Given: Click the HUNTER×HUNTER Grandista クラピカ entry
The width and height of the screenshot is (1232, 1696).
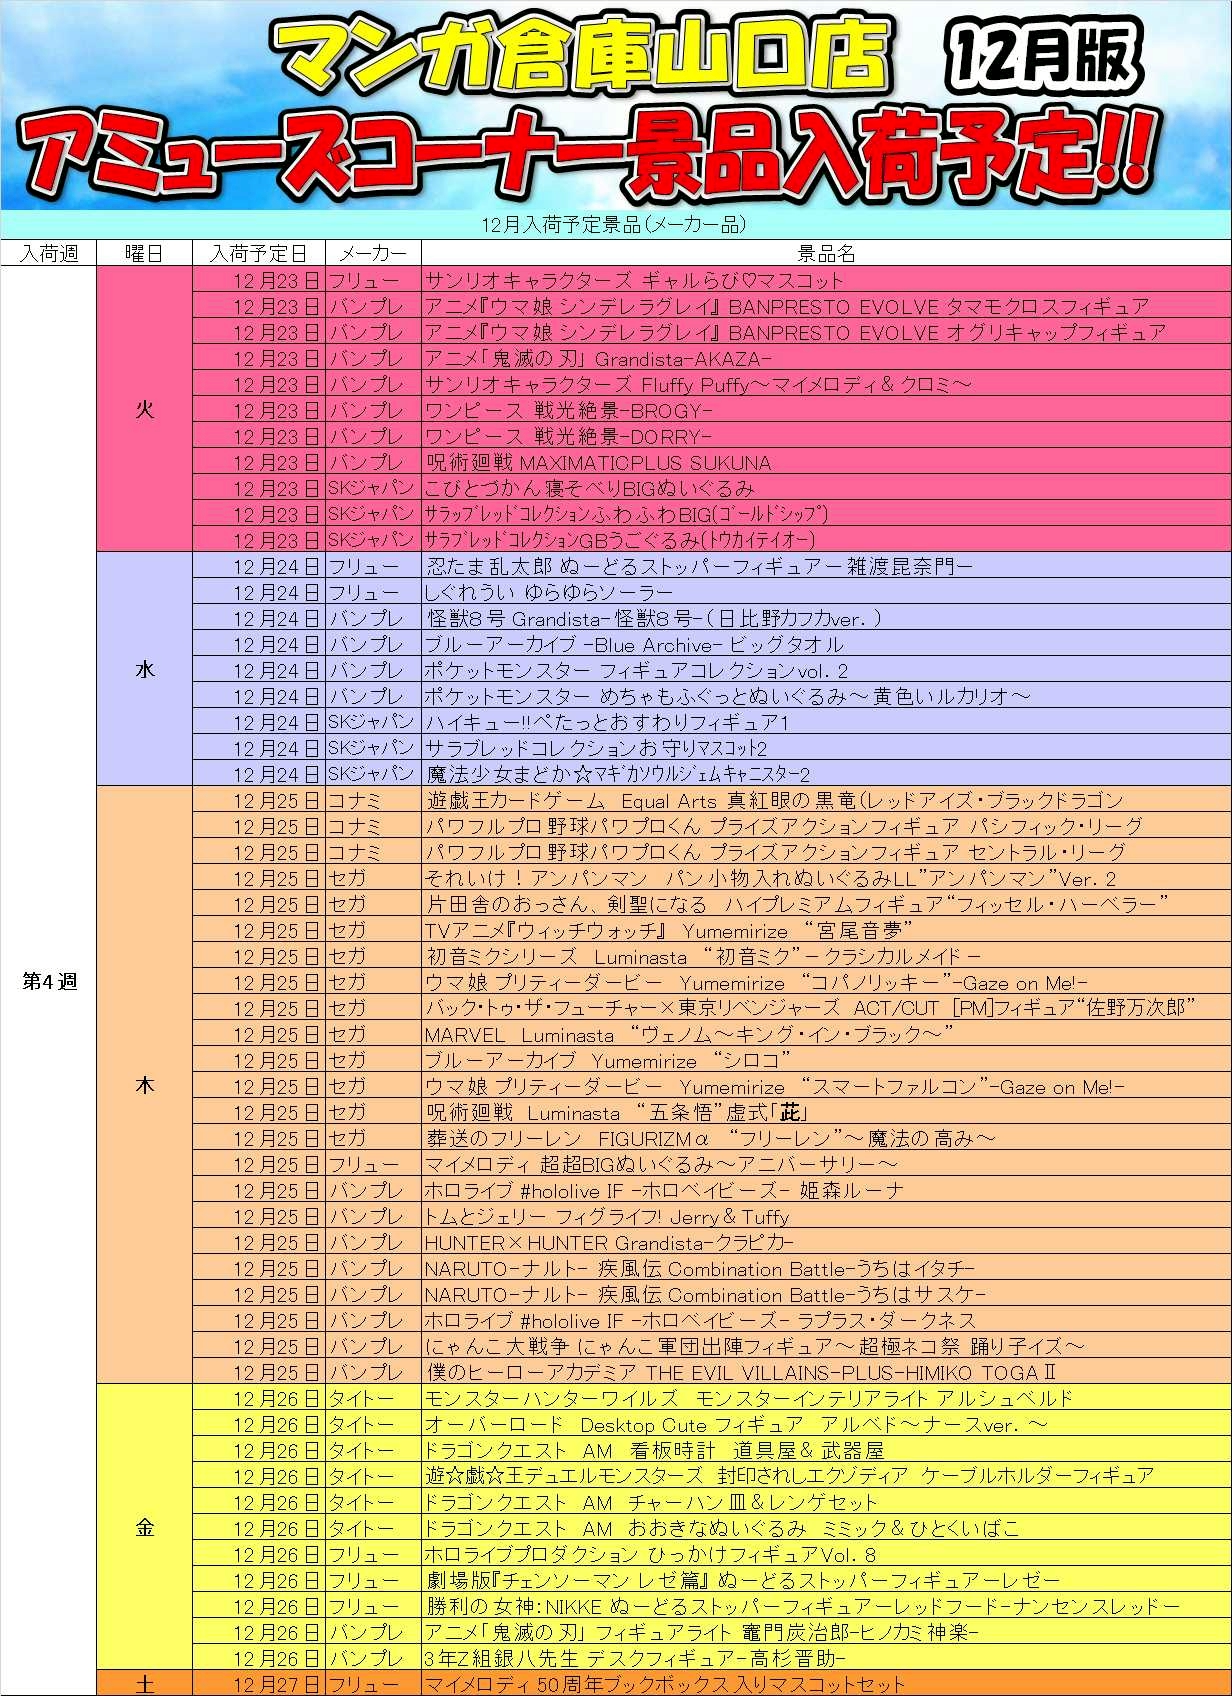Looking at the screenshot, I should (609, 1243).
